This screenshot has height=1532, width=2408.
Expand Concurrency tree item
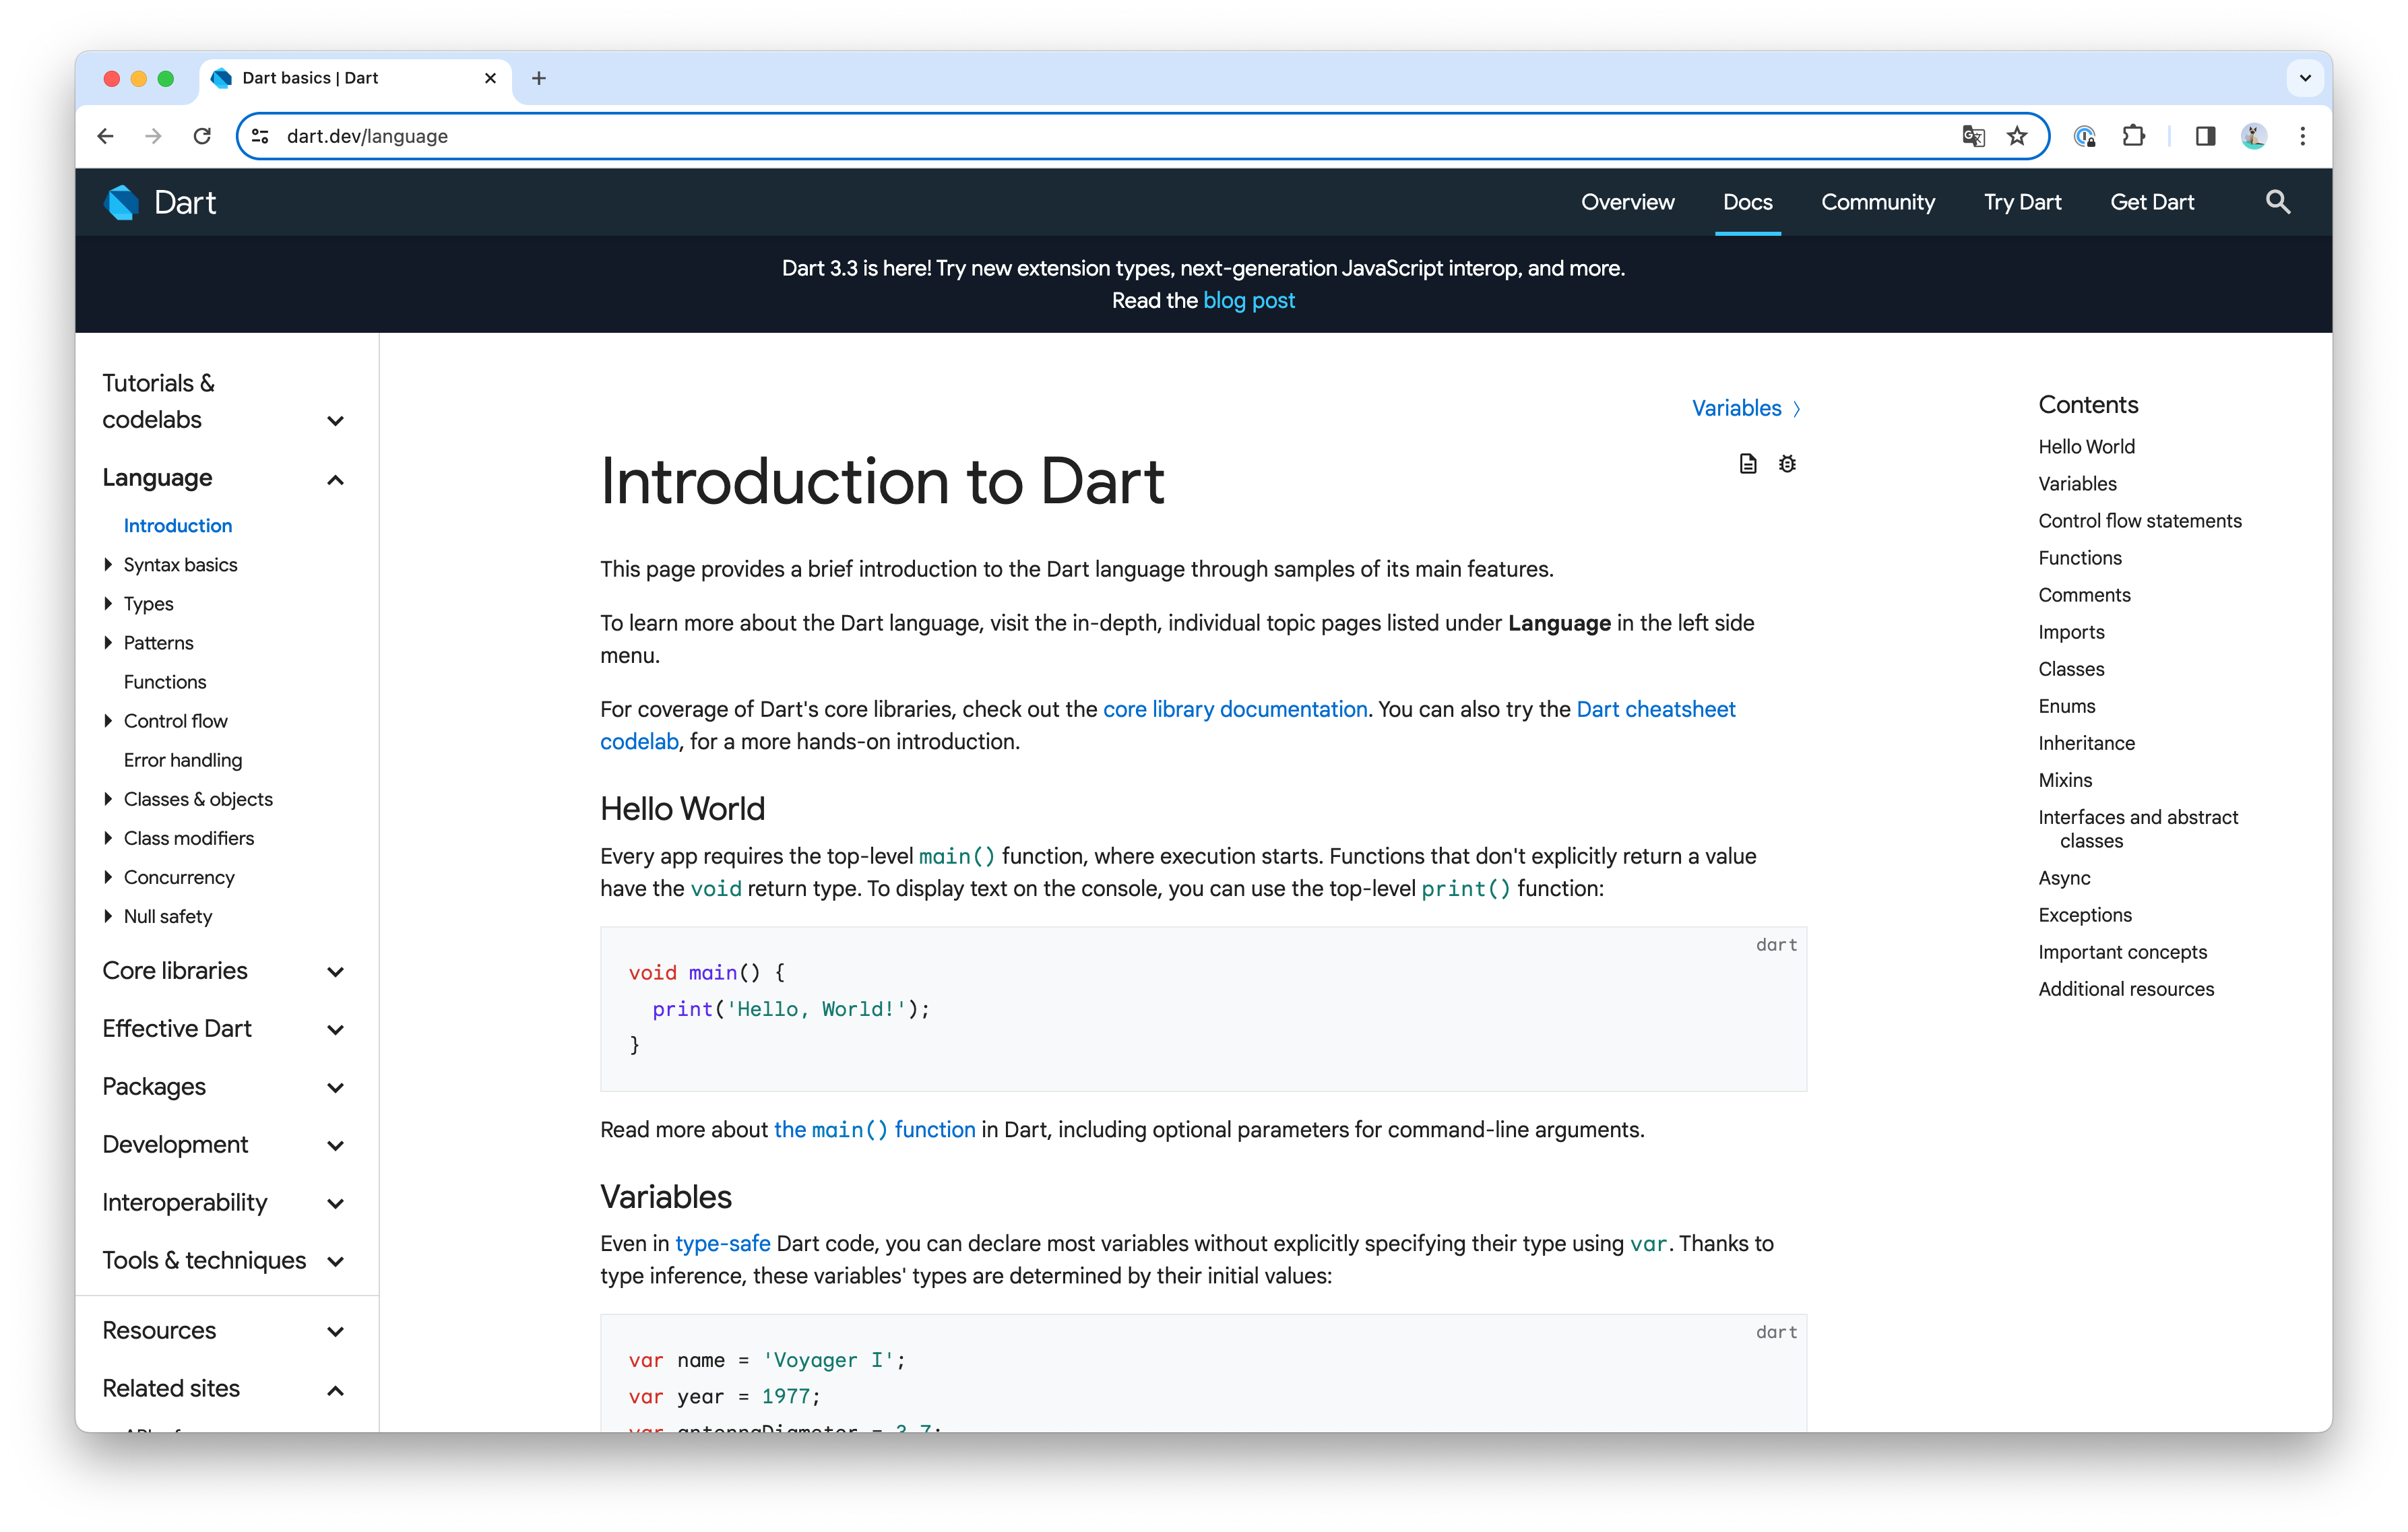coord(108,877)
